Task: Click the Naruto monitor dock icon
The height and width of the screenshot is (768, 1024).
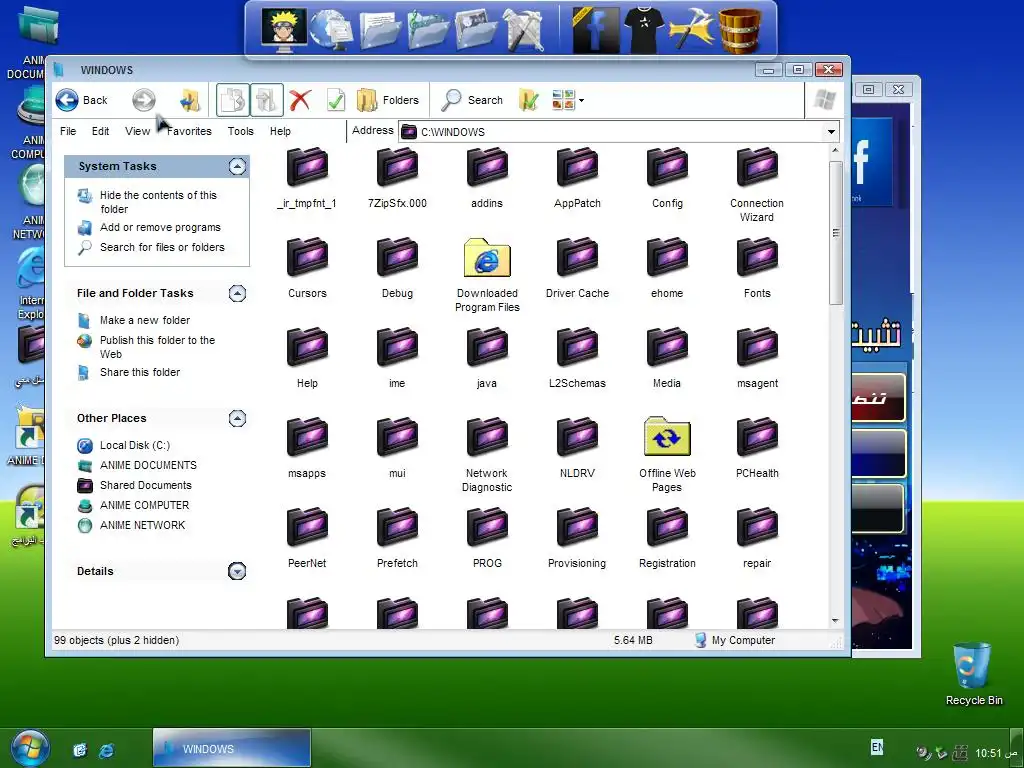Action: [x=284, y=30]
